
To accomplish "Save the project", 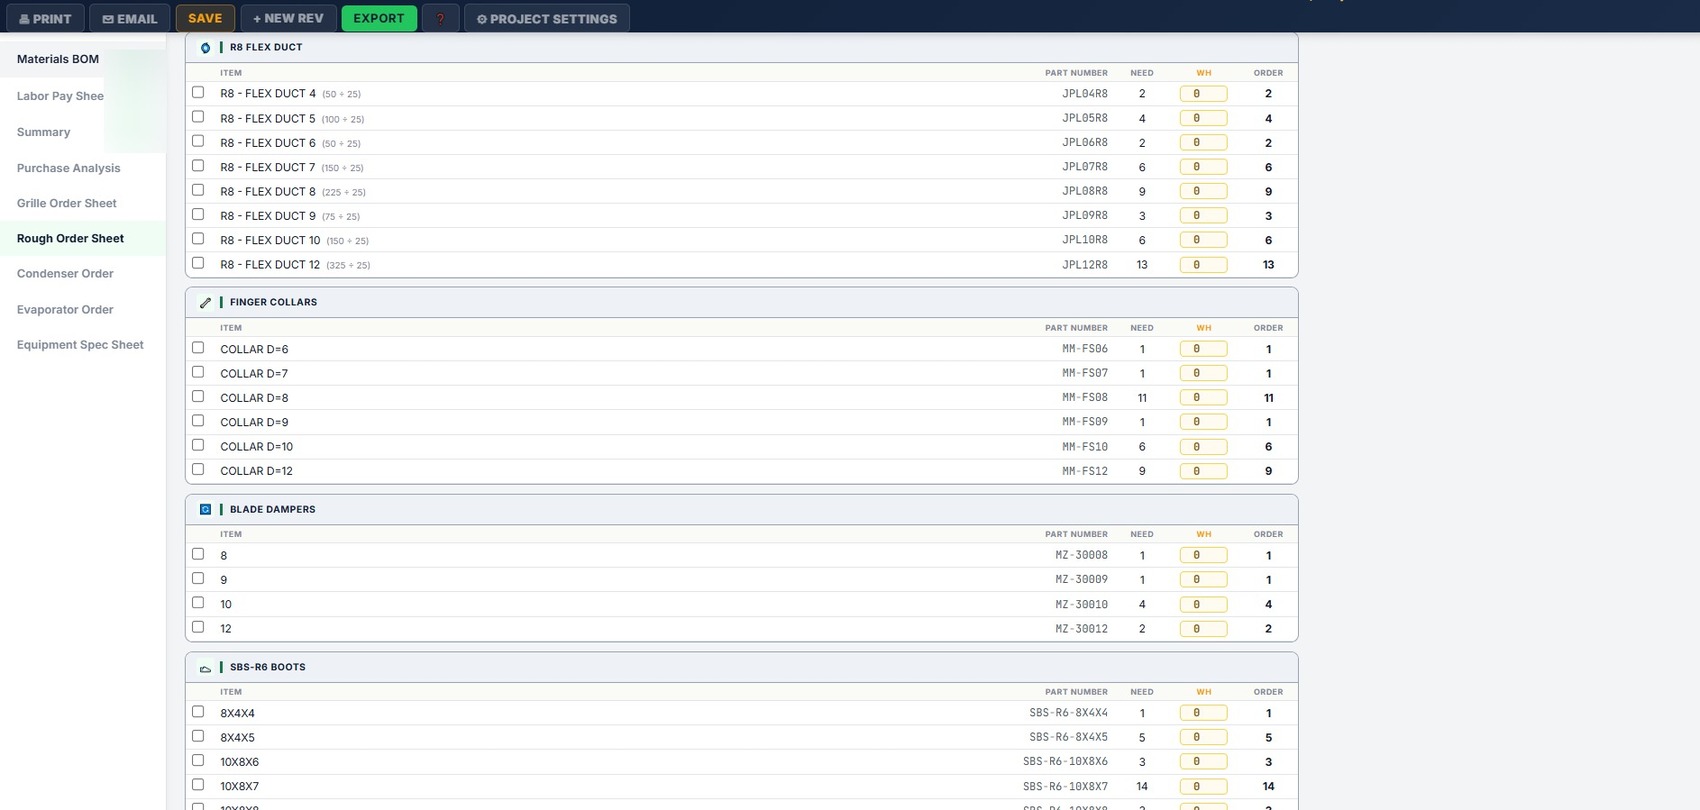I will (205, 18).
